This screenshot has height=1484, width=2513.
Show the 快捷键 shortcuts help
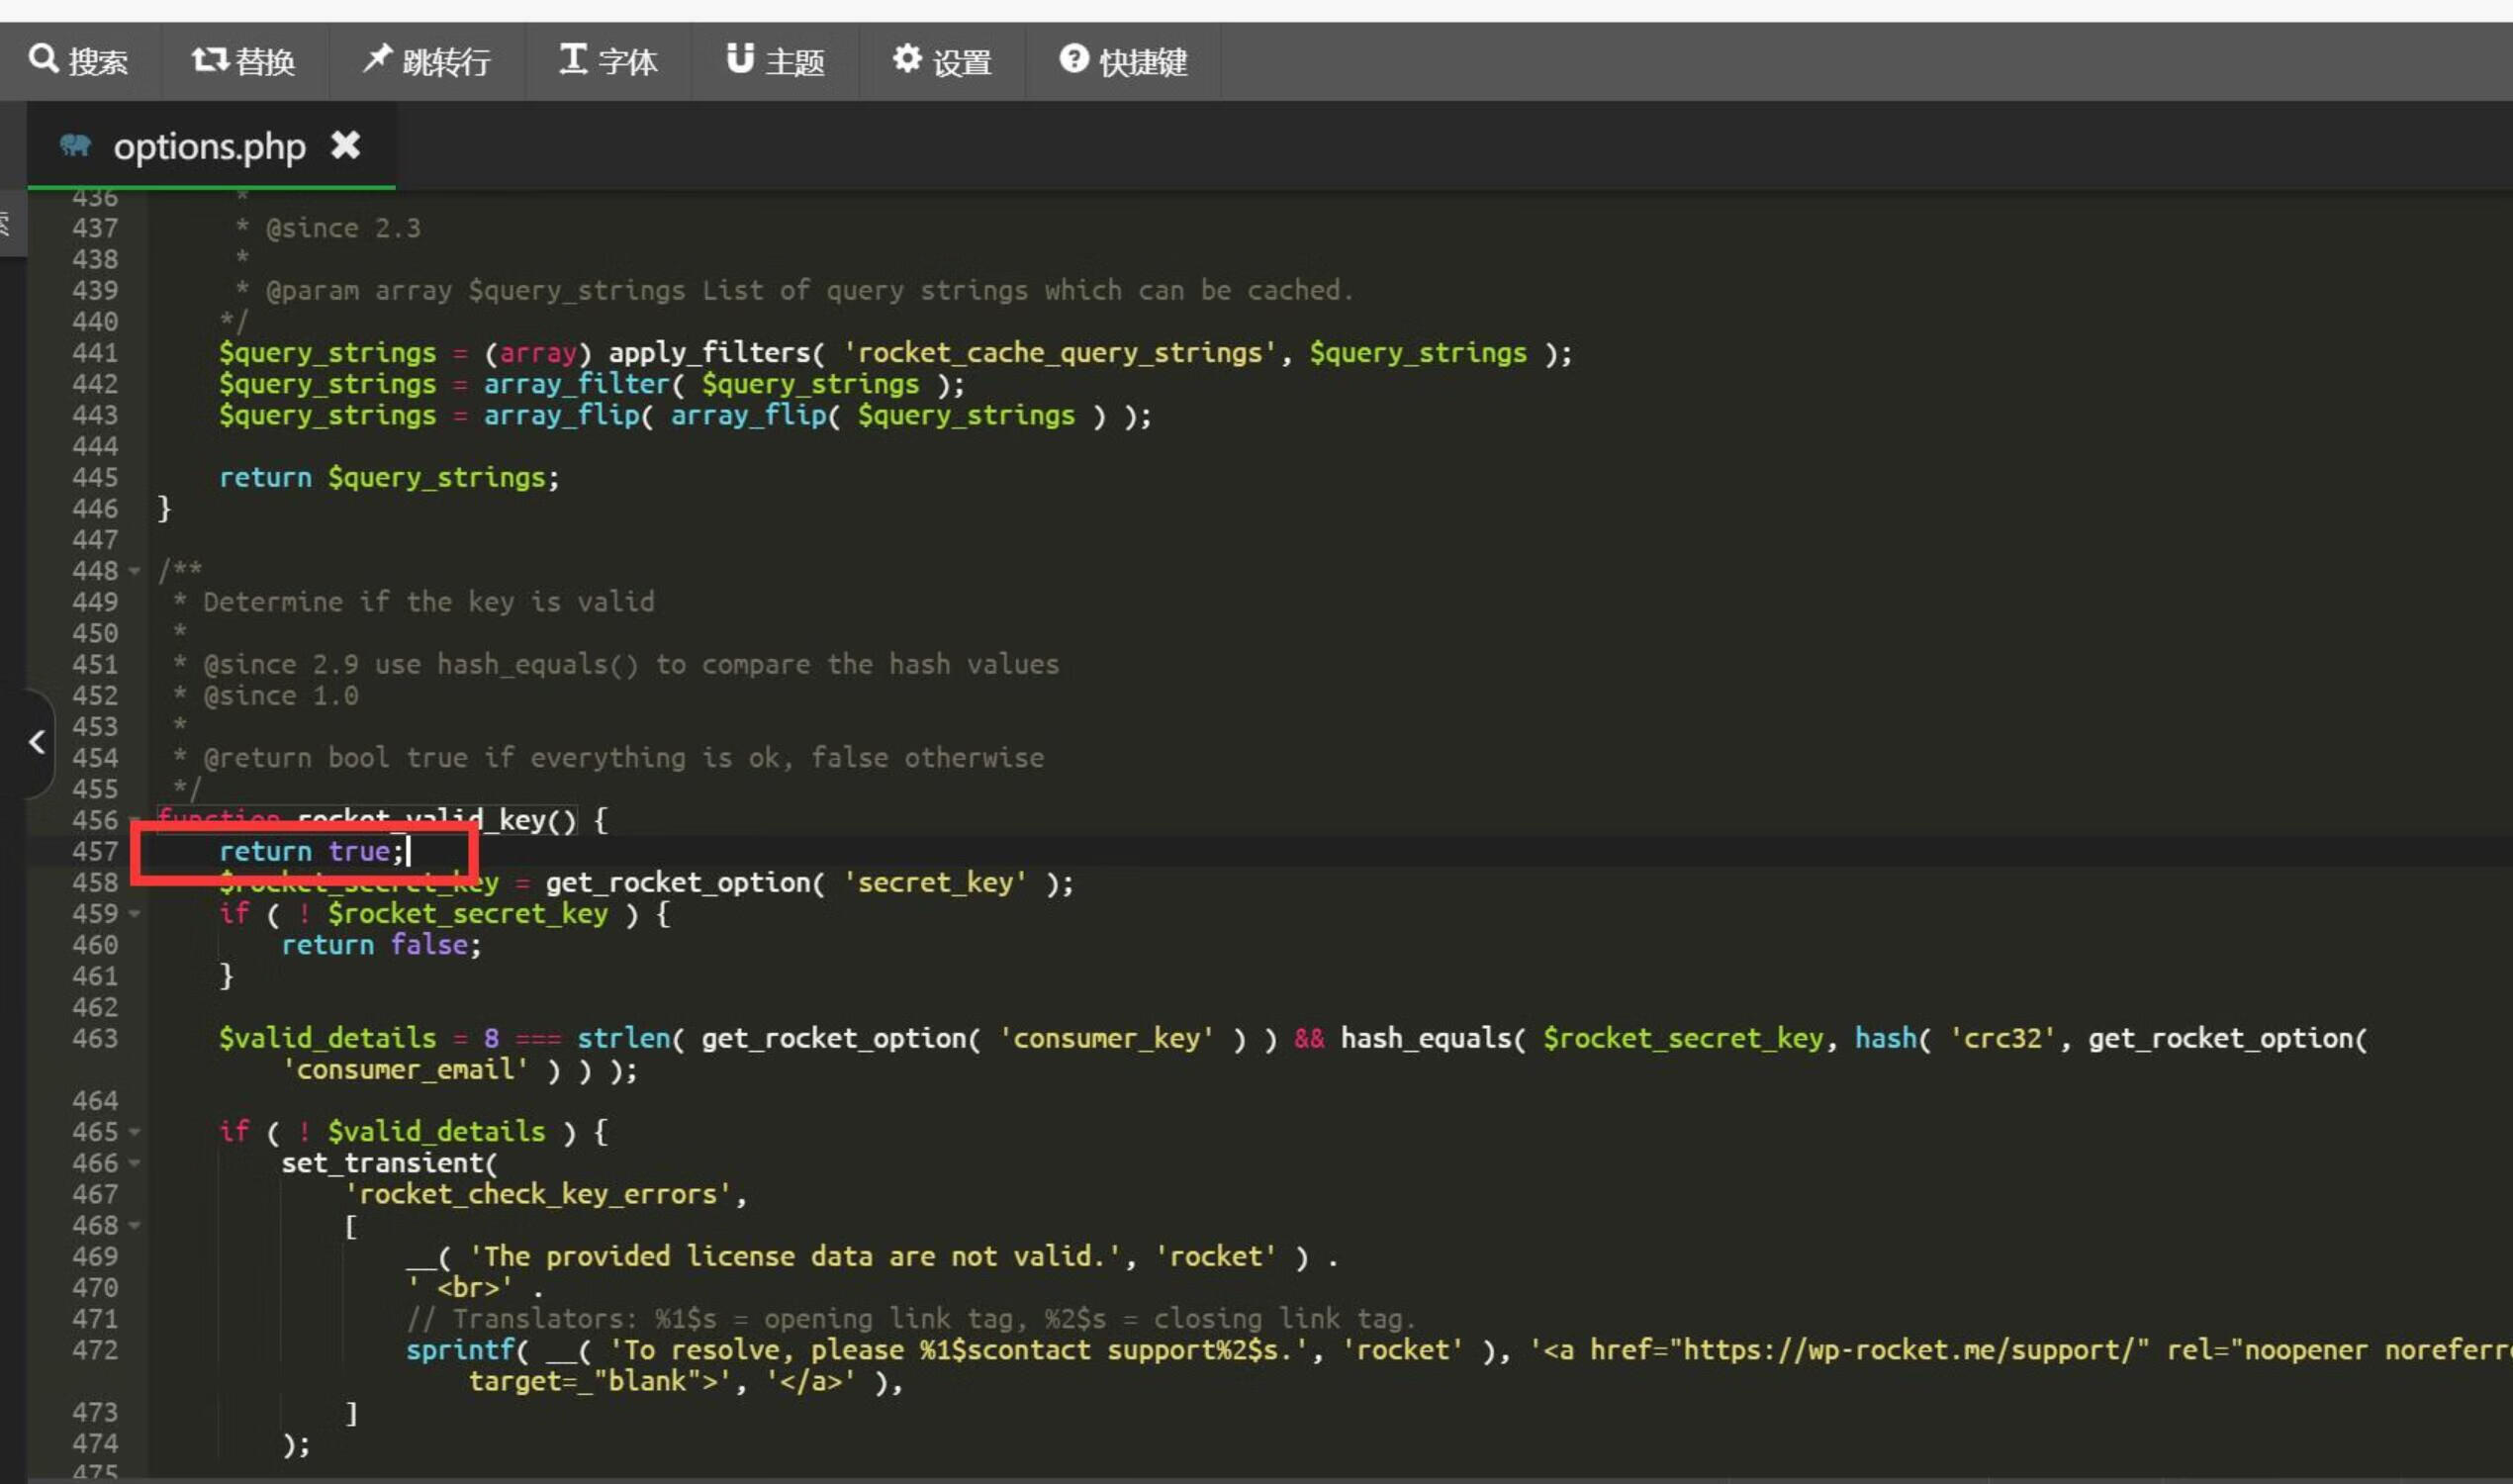pos(1123,61)
